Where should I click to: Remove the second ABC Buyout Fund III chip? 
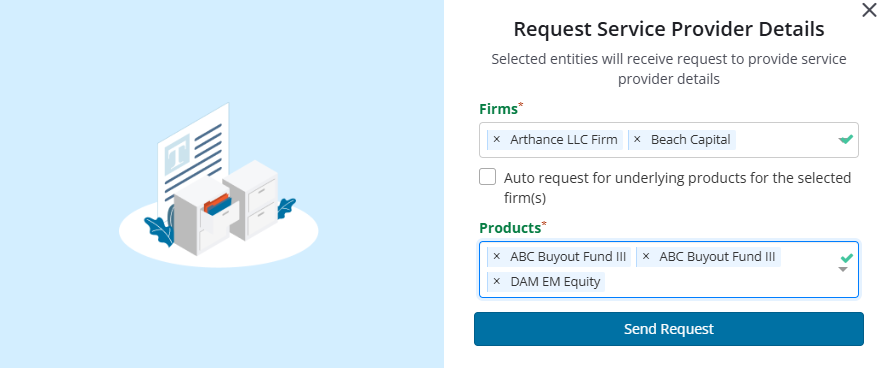645,257
